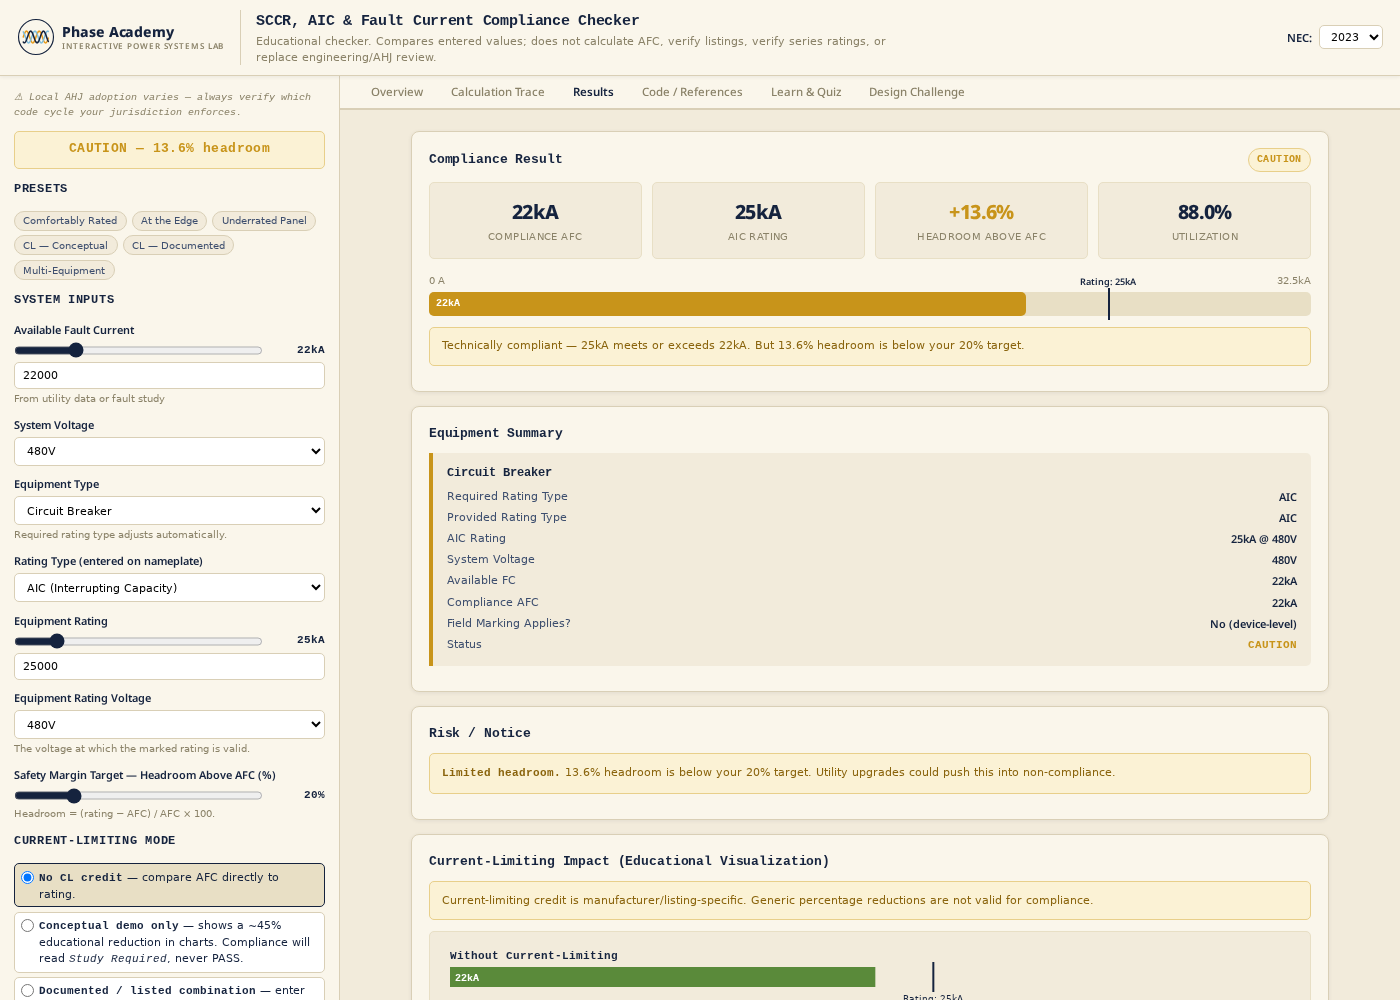1400x1000 pixels.
Task: Click the 25kA AIC Rating card
Action: [x=758, y=221]
